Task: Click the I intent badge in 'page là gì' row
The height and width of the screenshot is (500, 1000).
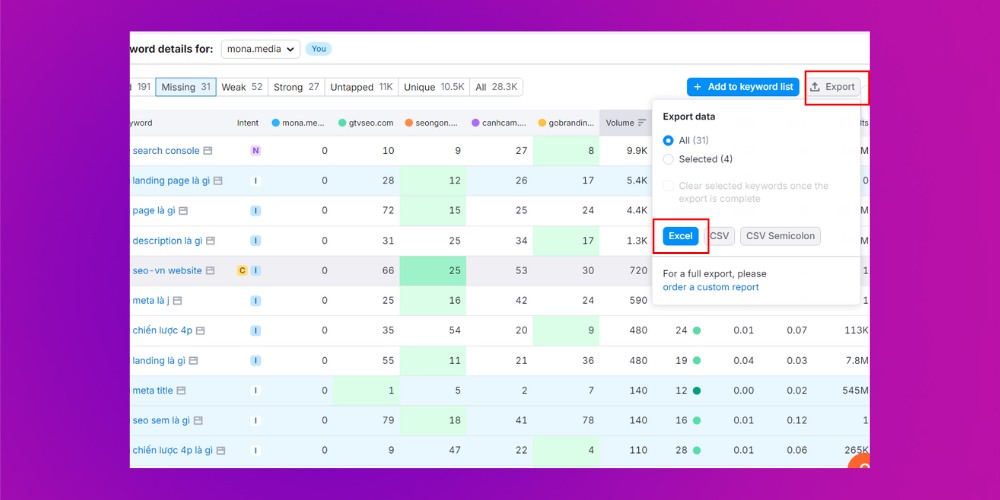Action: tap(256, 210)
